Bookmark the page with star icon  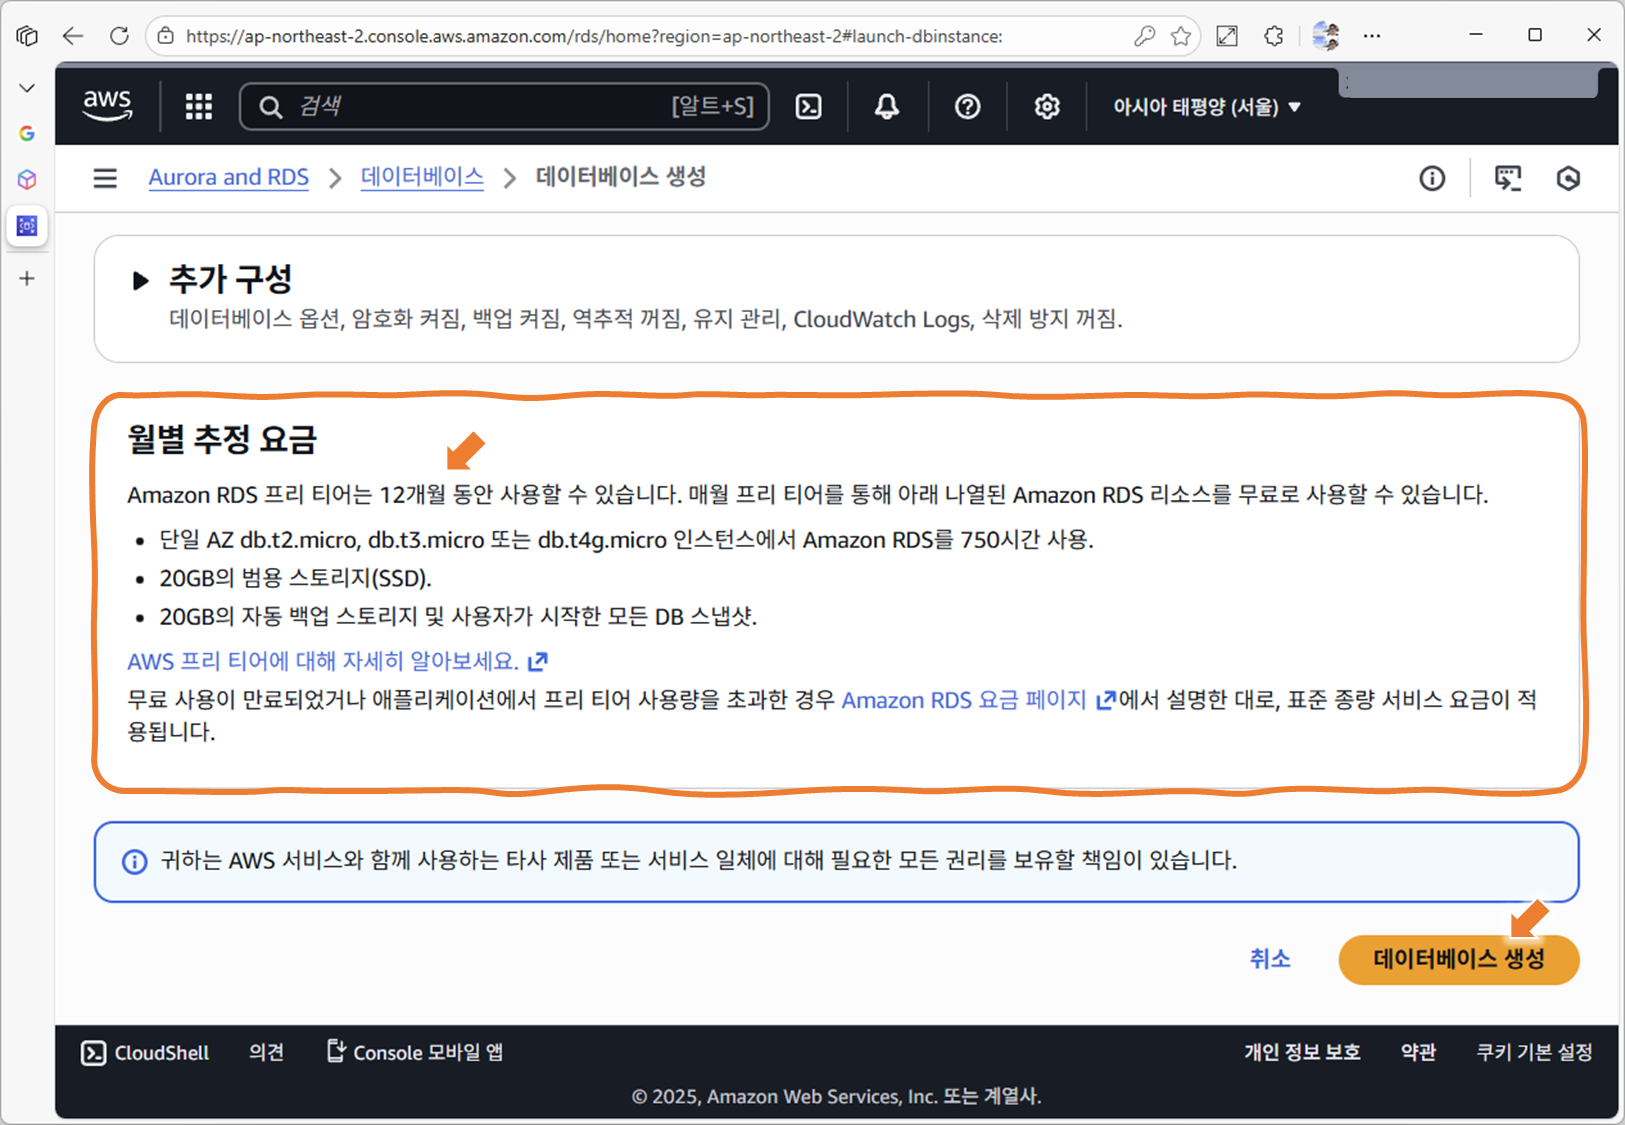click(x=1181, y=36)
